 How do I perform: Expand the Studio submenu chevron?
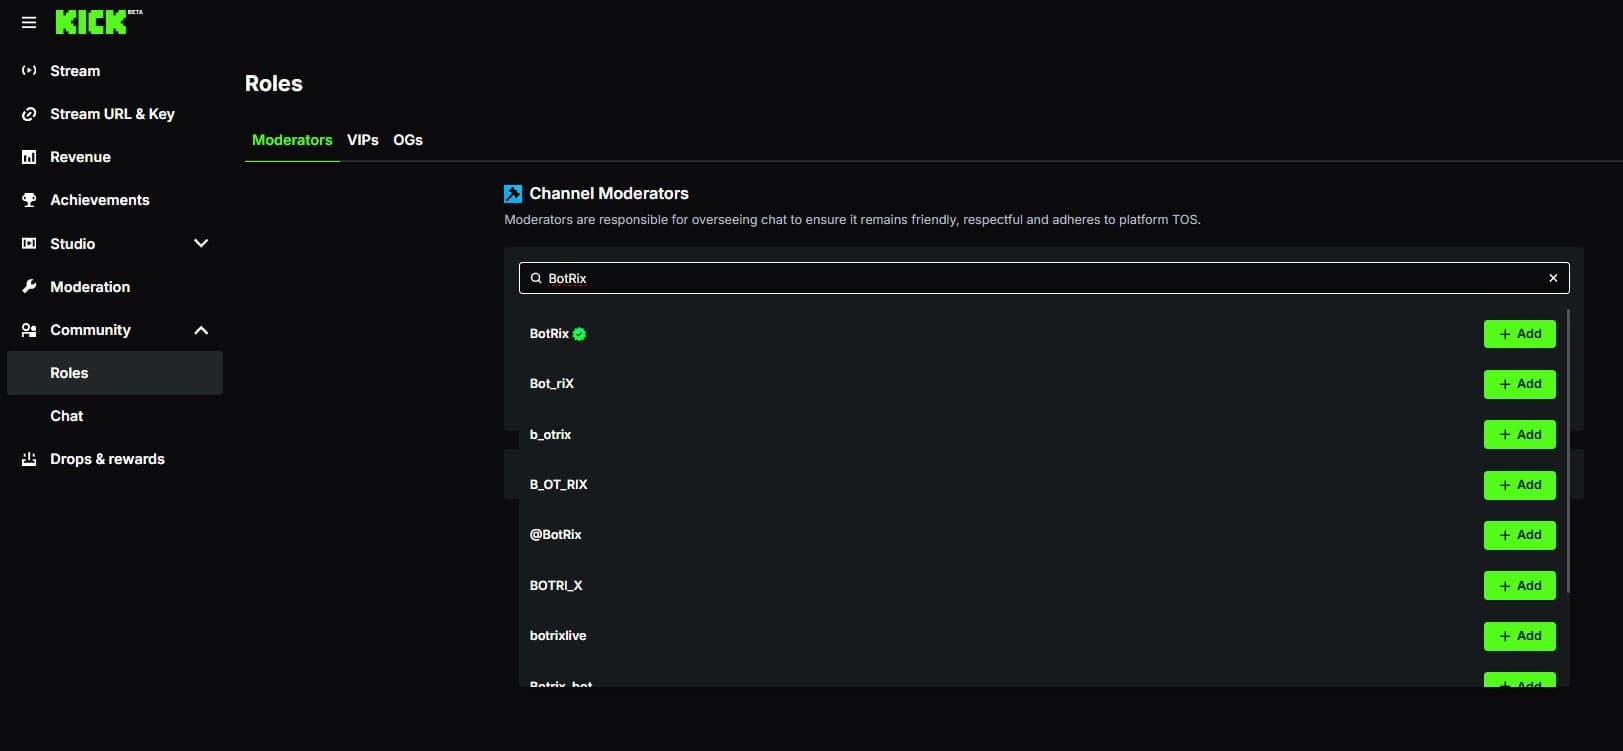(x=201, y=243)
